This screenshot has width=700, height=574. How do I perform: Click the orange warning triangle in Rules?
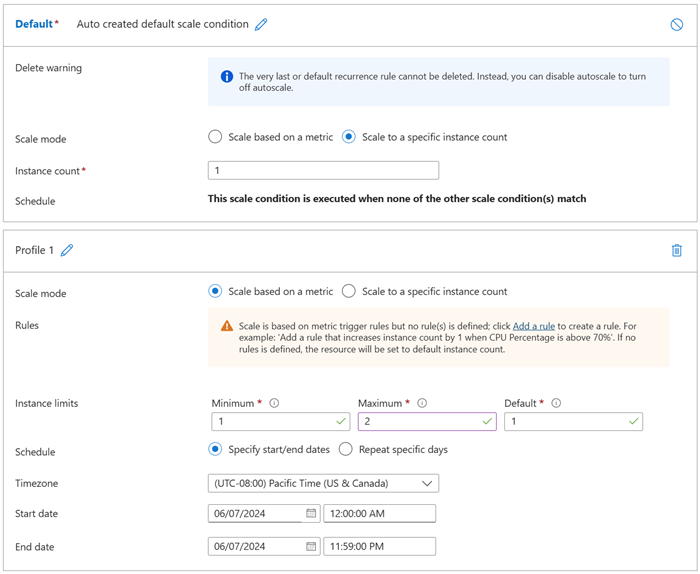(x=227, y=326)
